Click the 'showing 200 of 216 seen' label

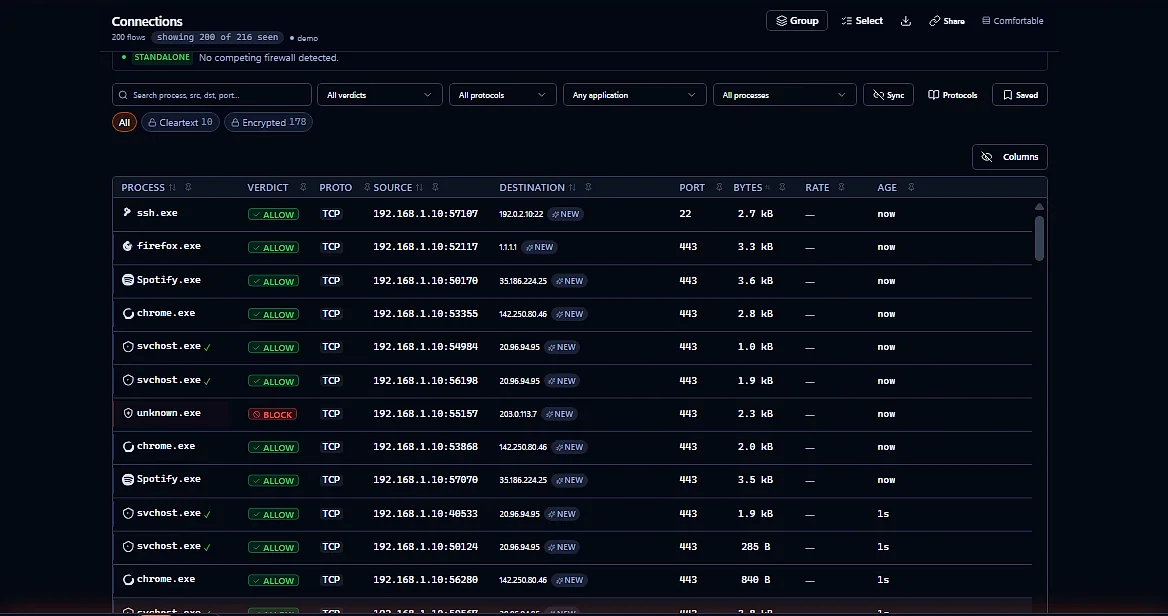pyautogui.click(x=218, y=37)
